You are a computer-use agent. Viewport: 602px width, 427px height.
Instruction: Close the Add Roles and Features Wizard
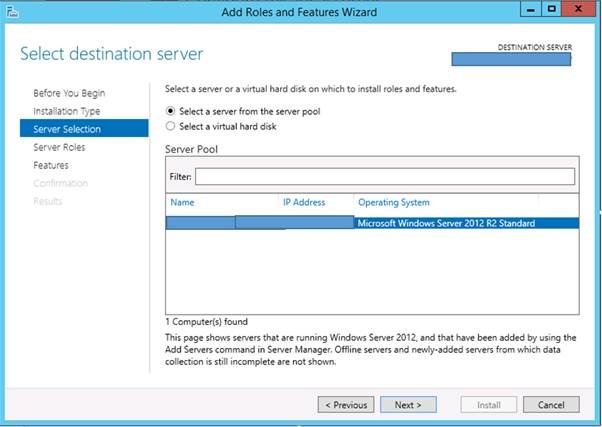580,11
